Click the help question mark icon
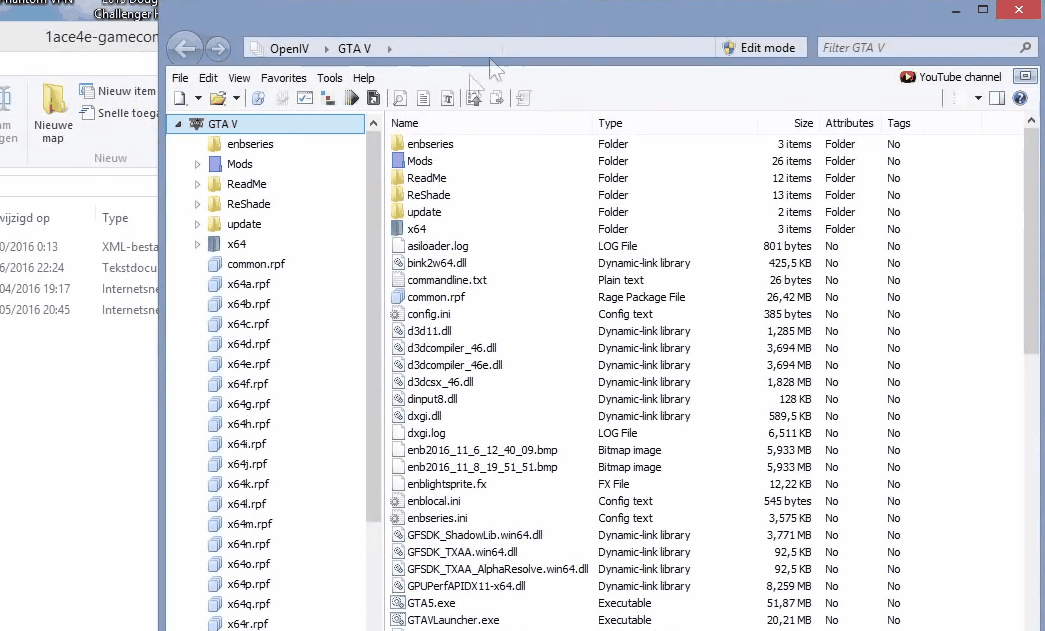Image resolution: width=1045 pixels, height=631 pixels. click(1019, 98)
